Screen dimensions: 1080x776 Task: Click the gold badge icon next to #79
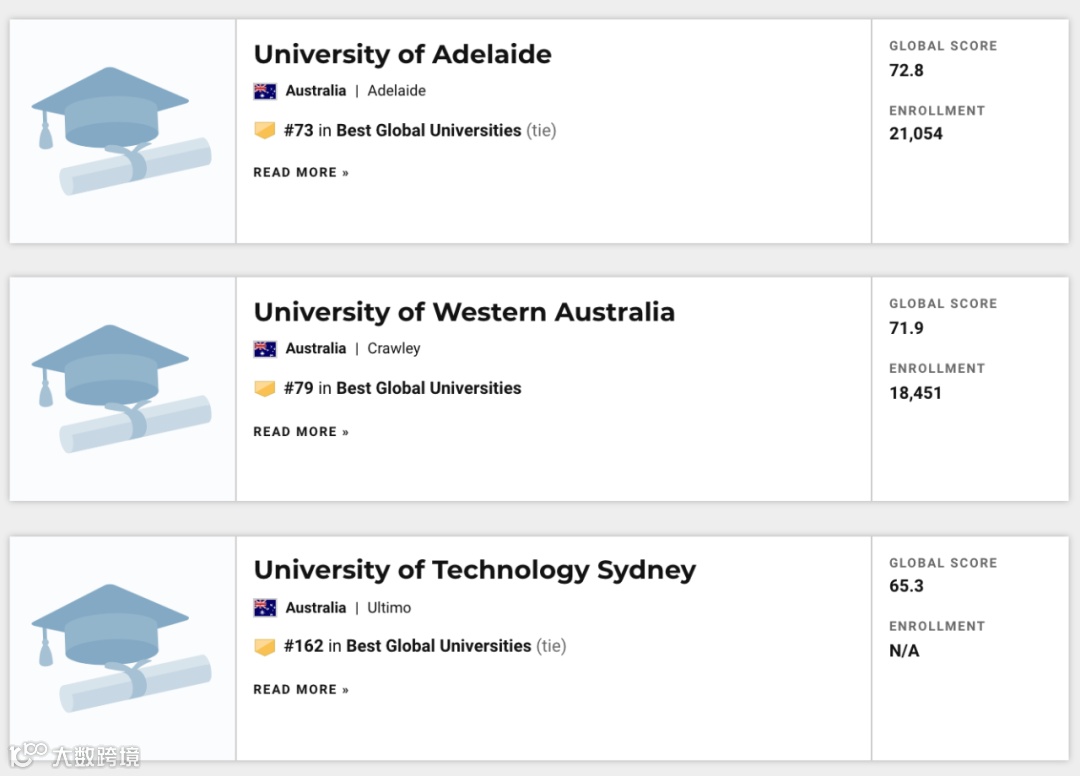265,388
